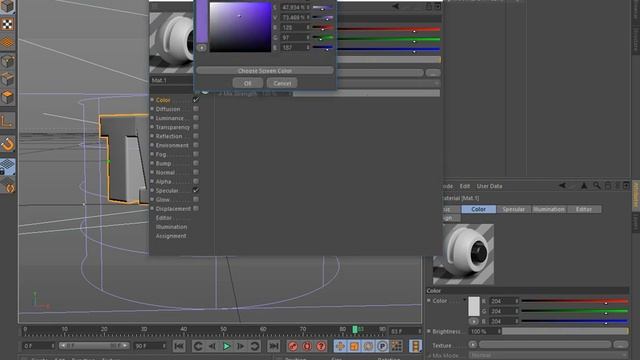The height and width of the screenshot is (360, 640).
Task: Click the red R slider in Attributes
Action: [575, 301]
